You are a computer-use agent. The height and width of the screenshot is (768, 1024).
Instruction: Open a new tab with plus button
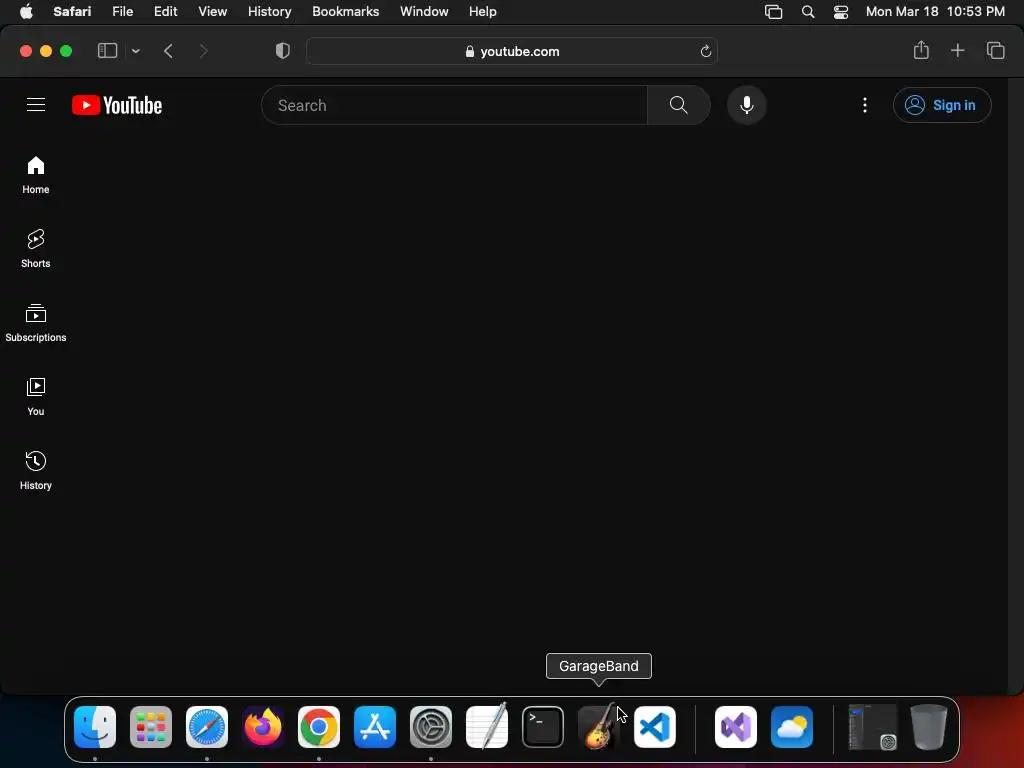957,50
